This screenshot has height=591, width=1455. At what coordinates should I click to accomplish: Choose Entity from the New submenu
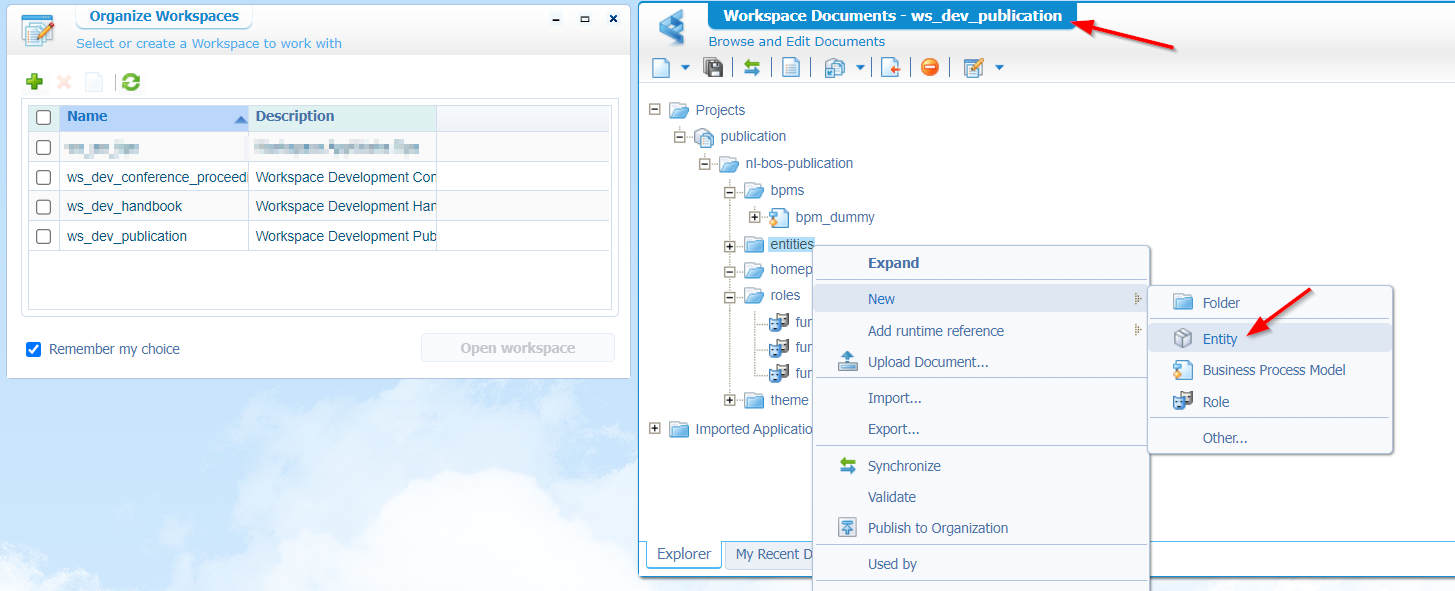point(1219,339)
